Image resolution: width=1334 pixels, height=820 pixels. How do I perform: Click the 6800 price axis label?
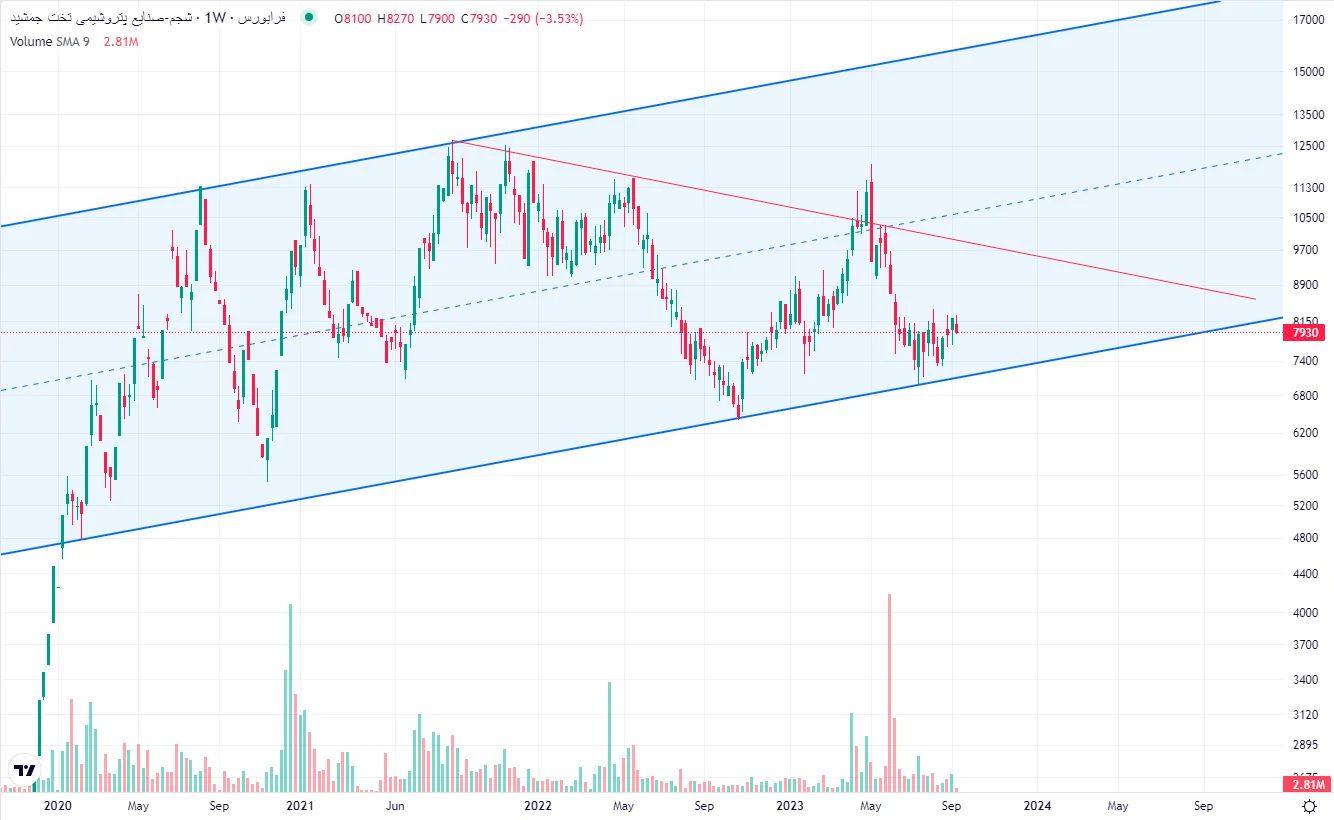(x=1308, y=395)
